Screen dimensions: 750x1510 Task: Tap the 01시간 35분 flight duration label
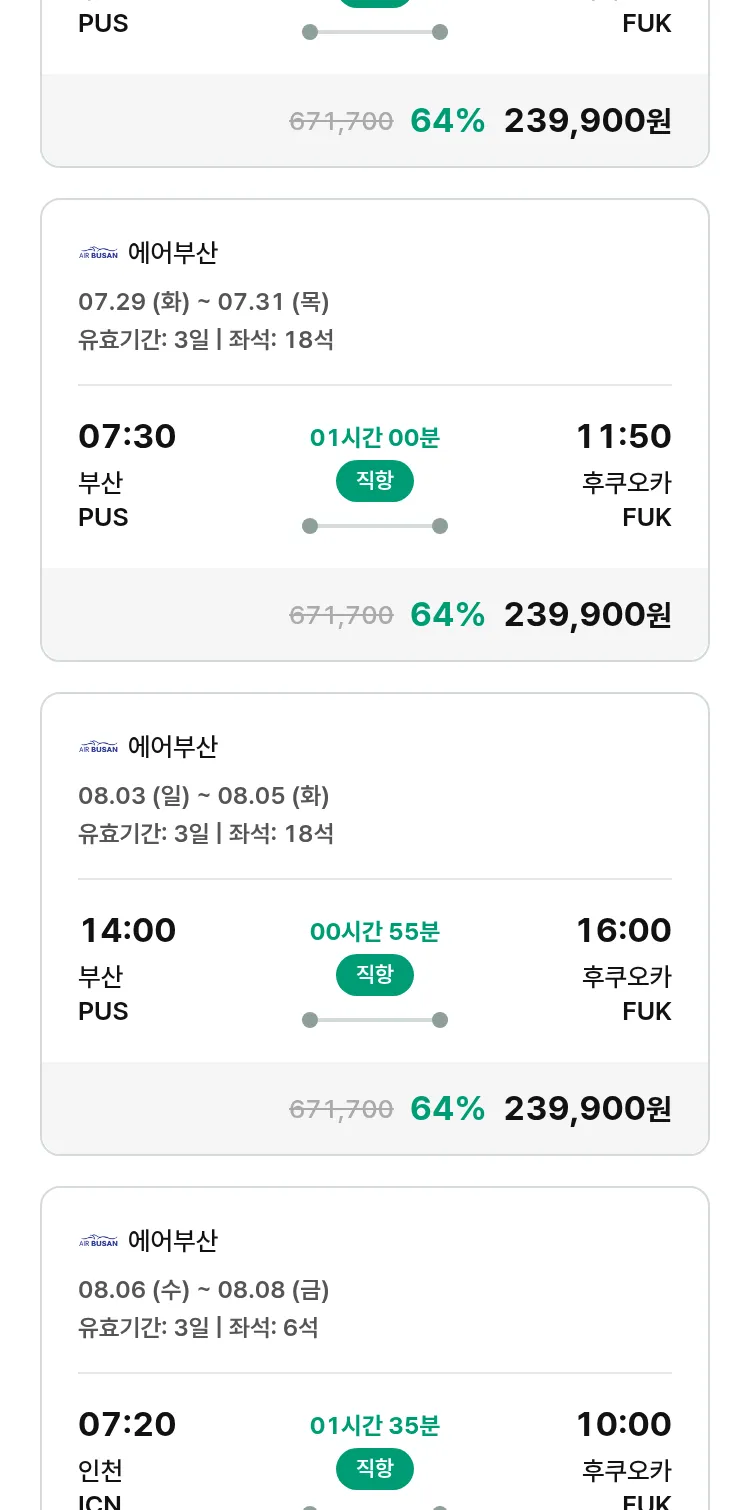click(x=375, y=1425)
